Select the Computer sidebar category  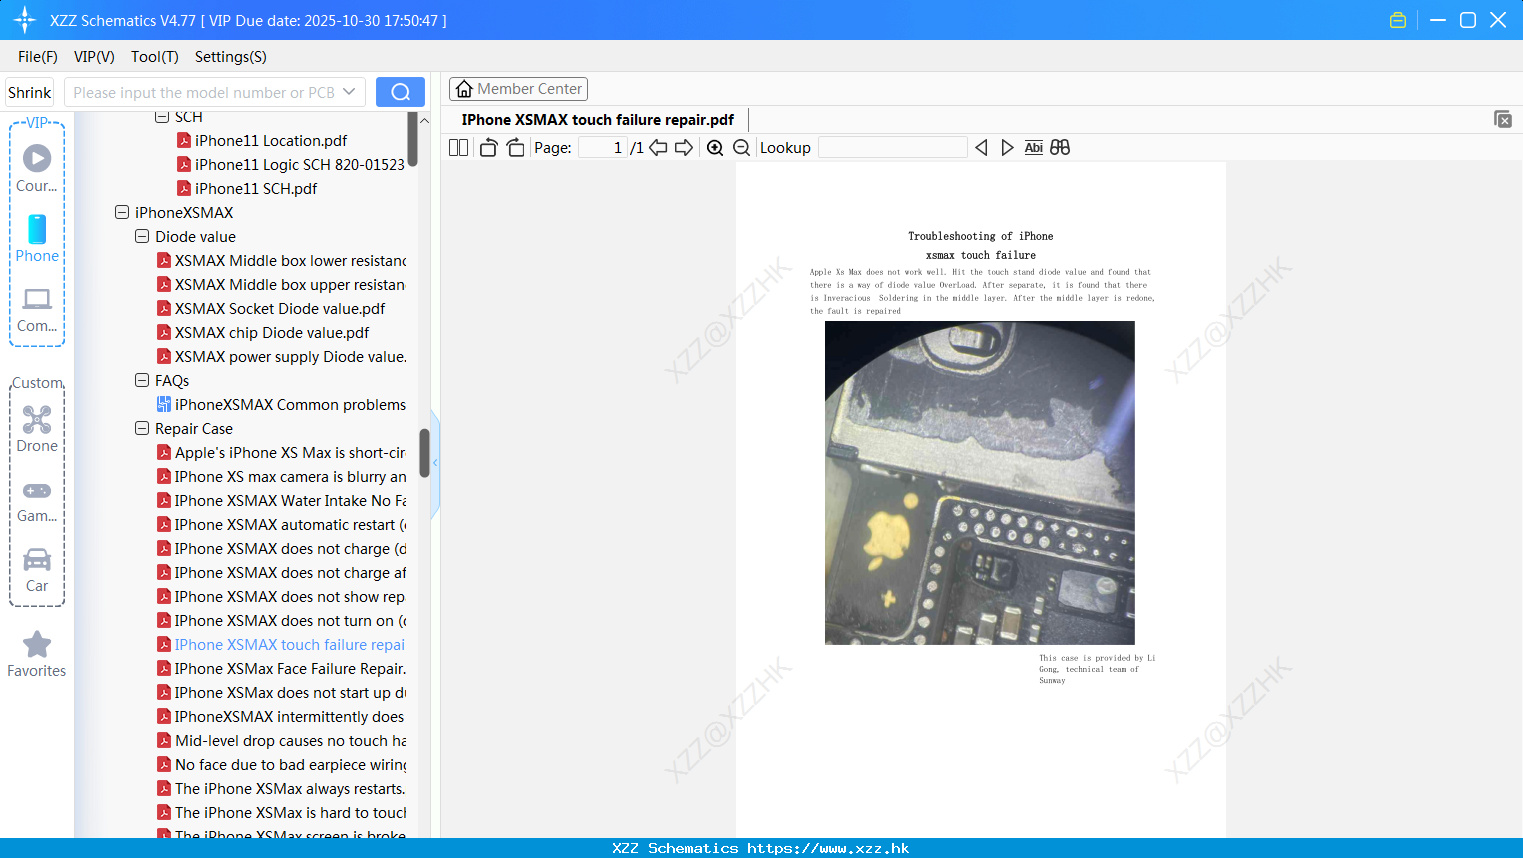(x=37, y=310)
